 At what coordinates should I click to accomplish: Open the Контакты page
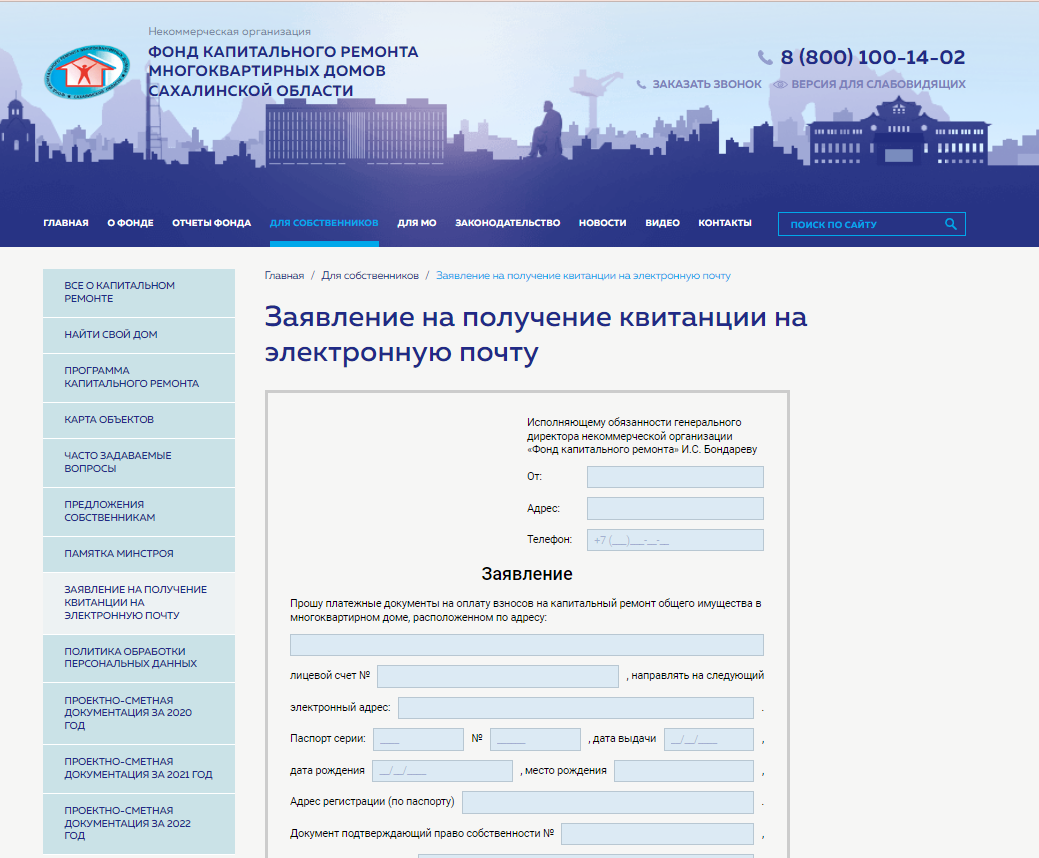pos(724,223)
